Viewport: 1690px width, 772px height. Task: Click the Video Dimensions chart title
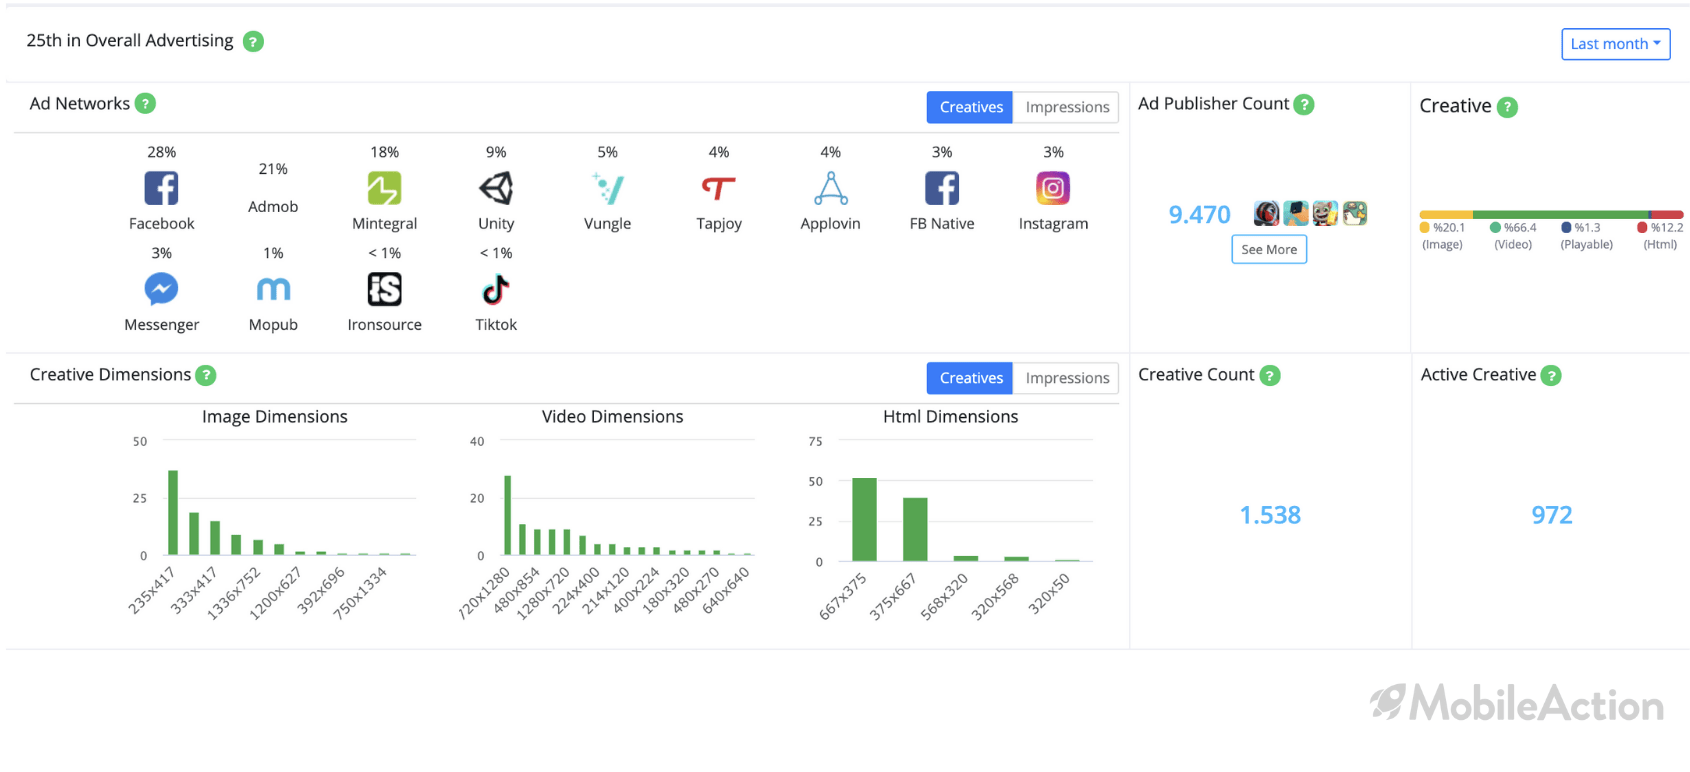click(x=612, y=417)
